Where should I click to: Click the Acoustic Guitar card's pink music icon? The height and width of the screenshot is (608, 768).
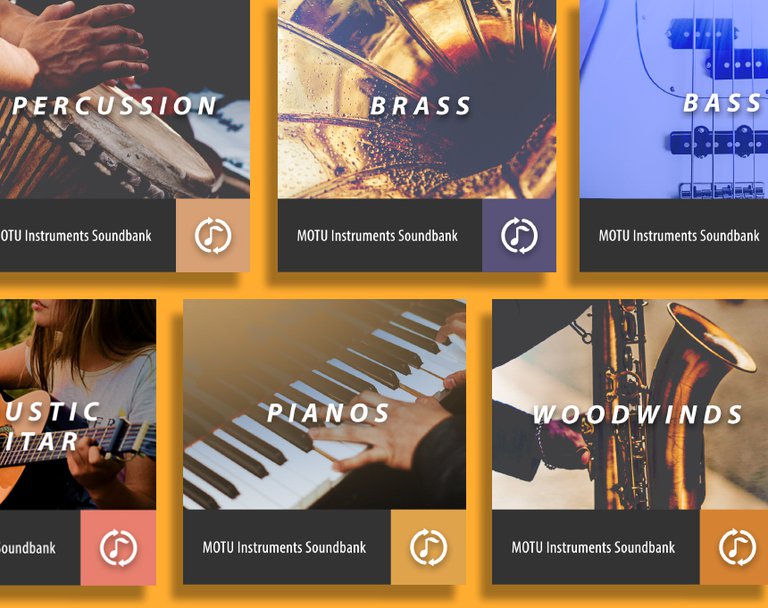119,548
